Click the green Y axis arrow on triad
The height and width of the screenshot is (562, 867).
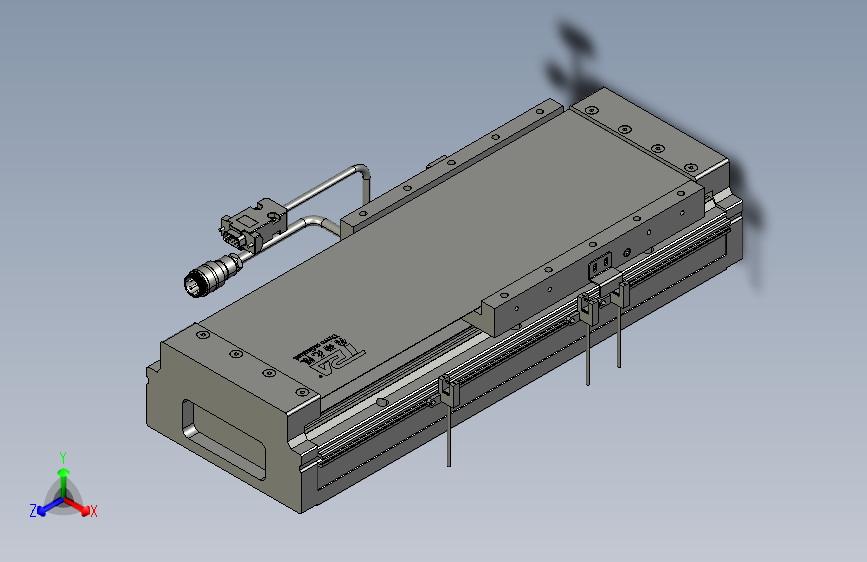click(64, 482)
